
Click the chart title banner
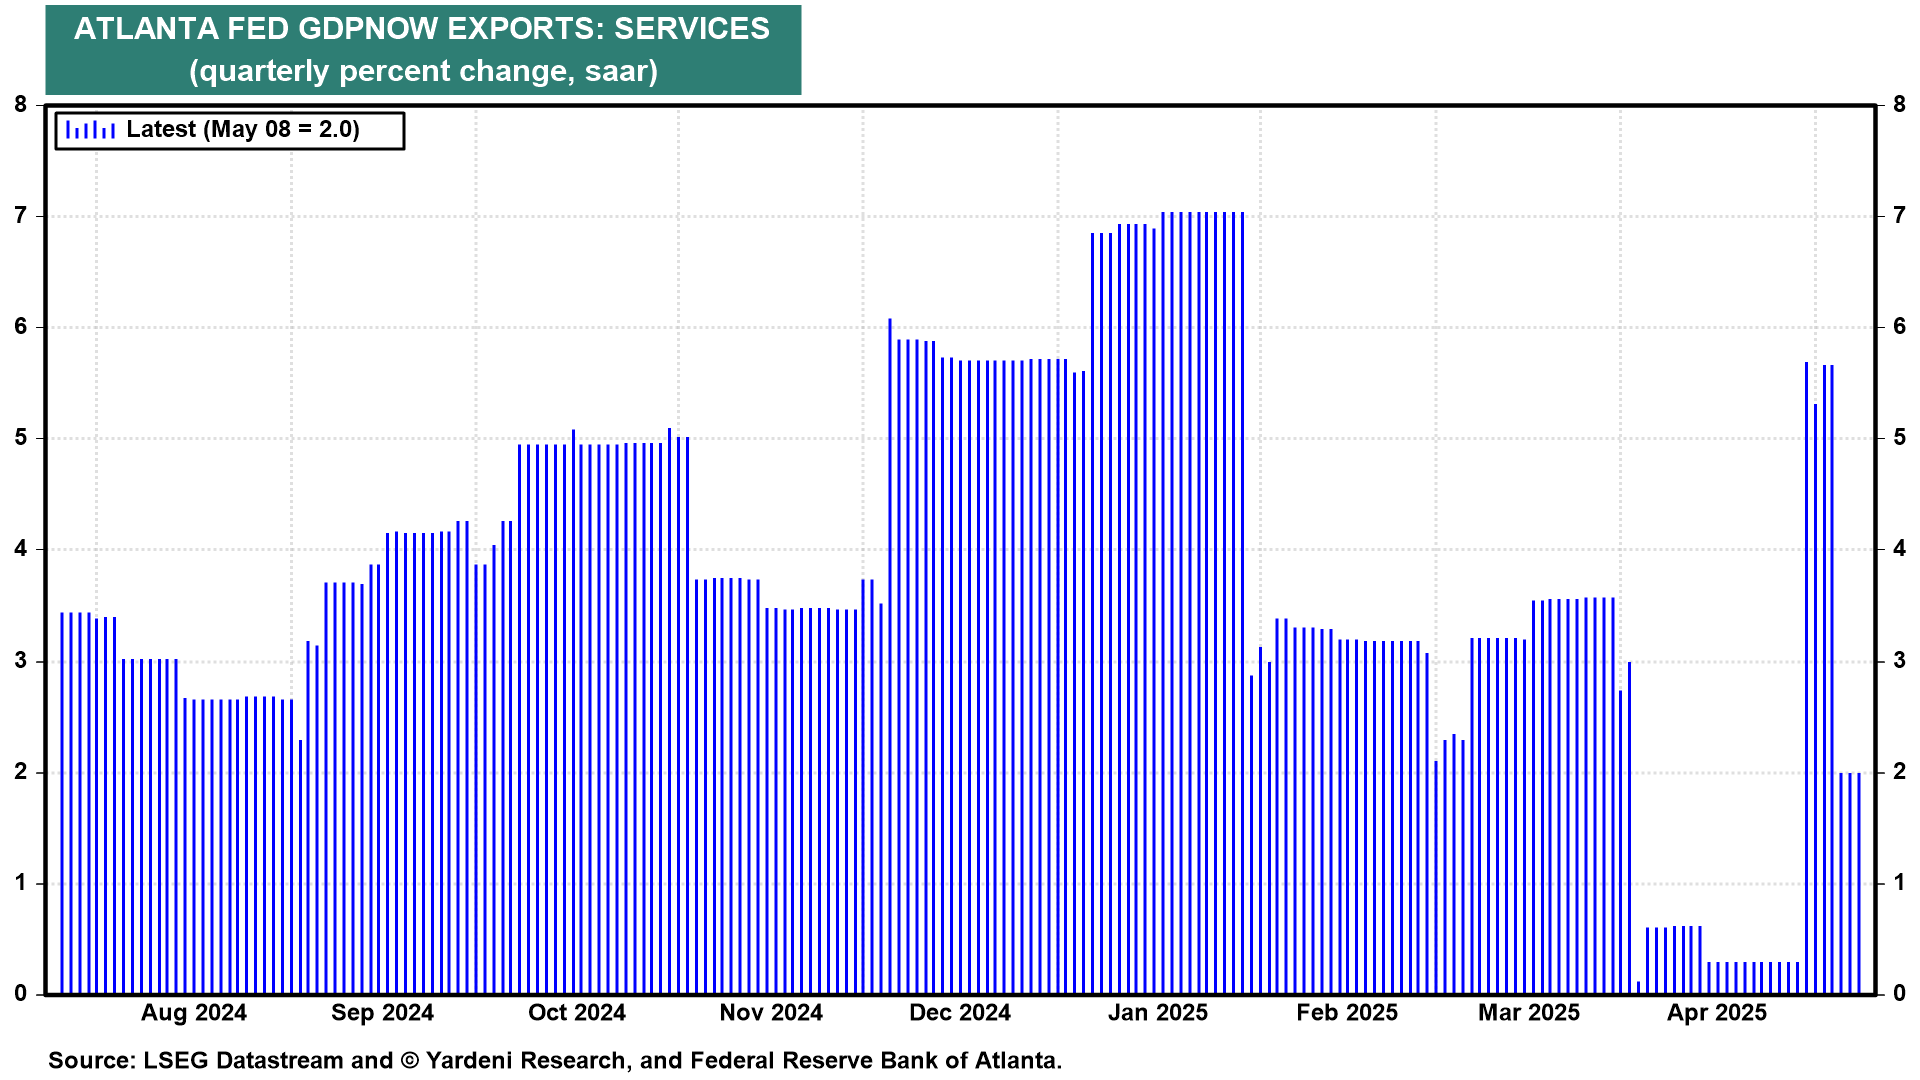(x=422, y=29)
